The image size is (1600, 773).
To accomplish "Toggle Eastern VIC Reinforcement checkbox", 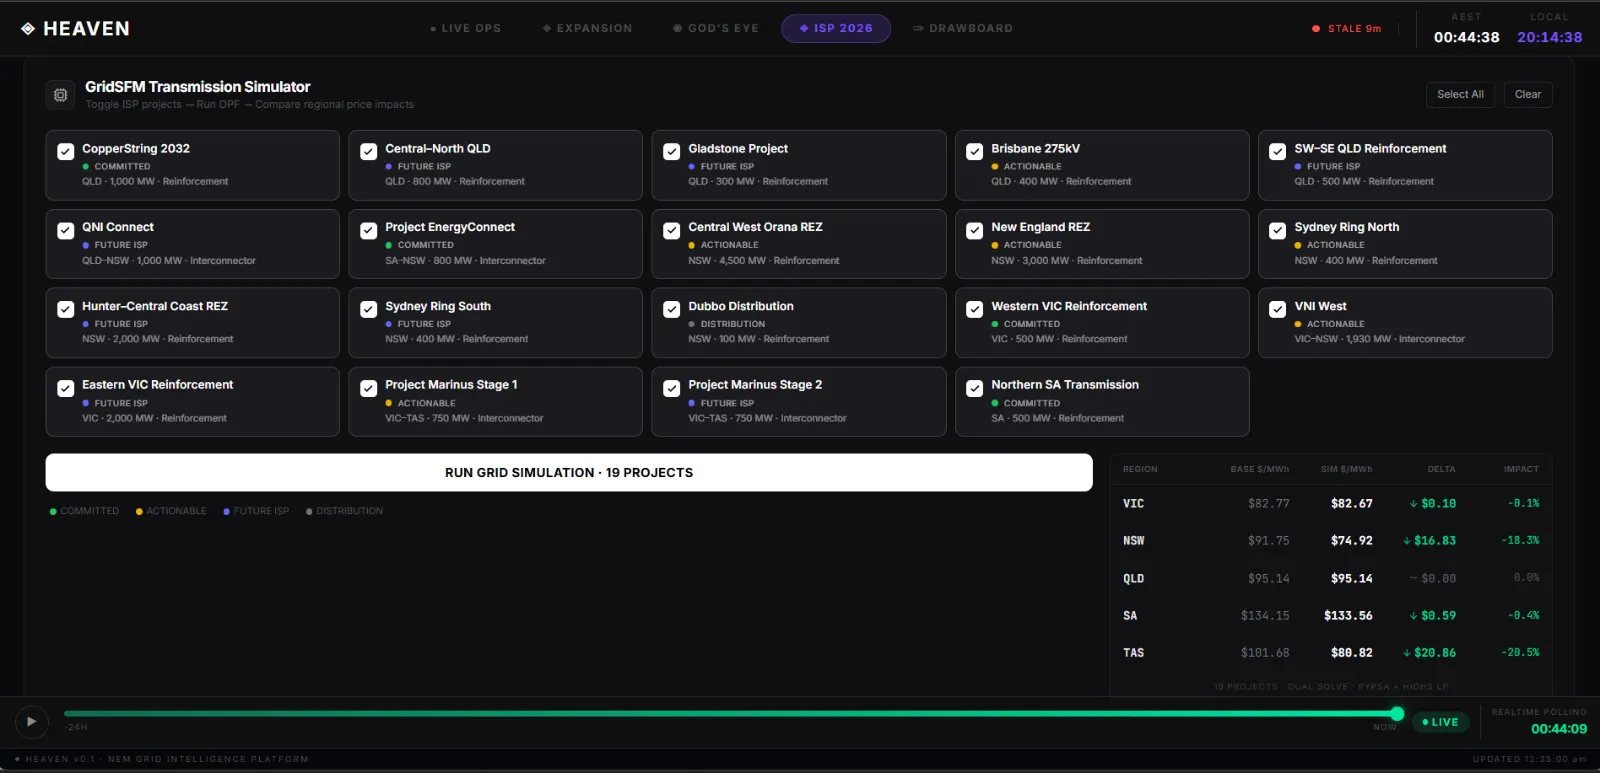I will coord(65,389).
